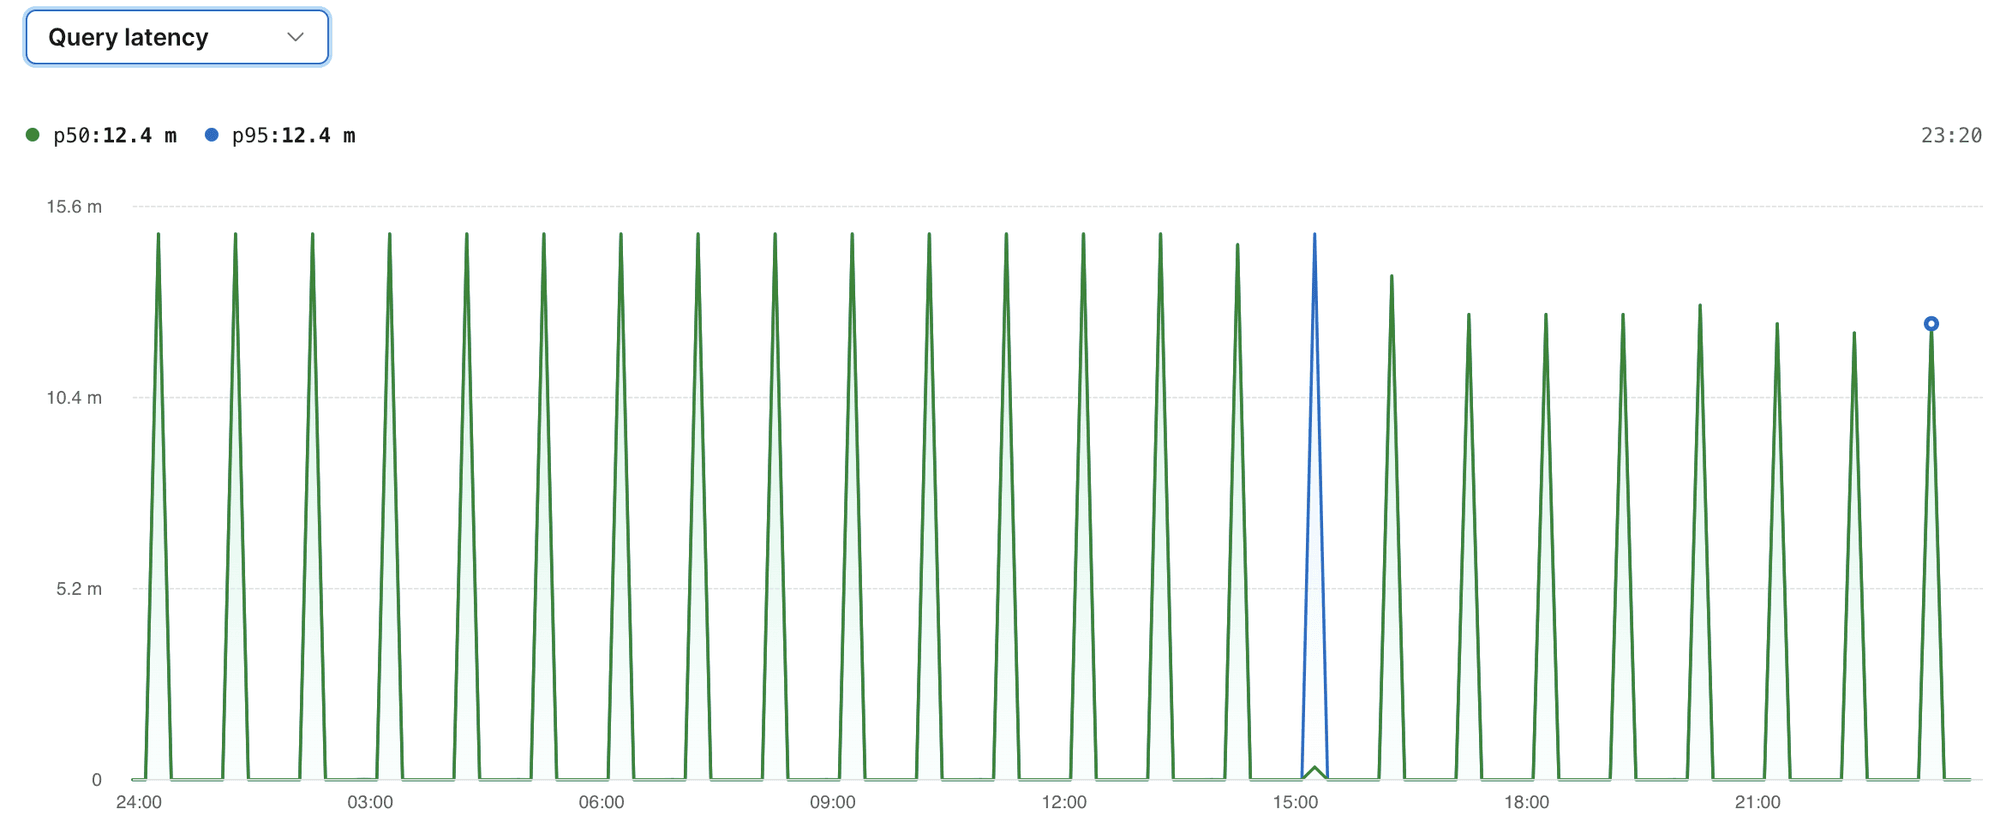Click the 03:00 x-axis label
The height and width of the screenshot is (828, 2000).
pos(370,802)
